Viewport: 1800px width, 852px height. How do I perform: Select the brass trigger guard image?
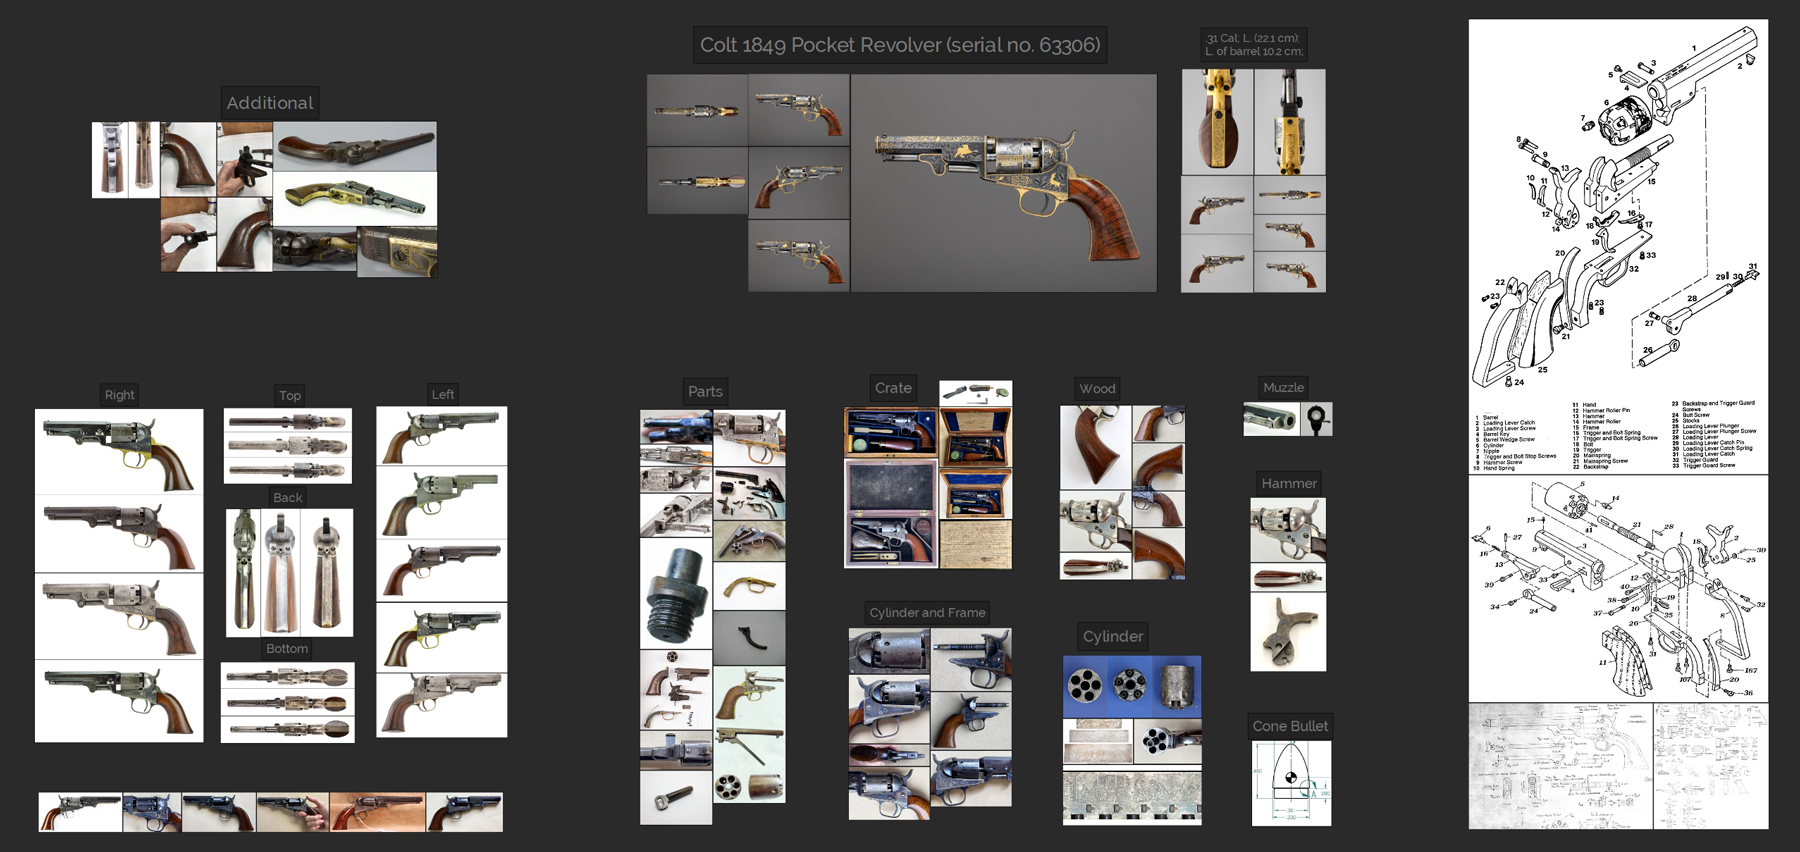click(x=749, y=587)
